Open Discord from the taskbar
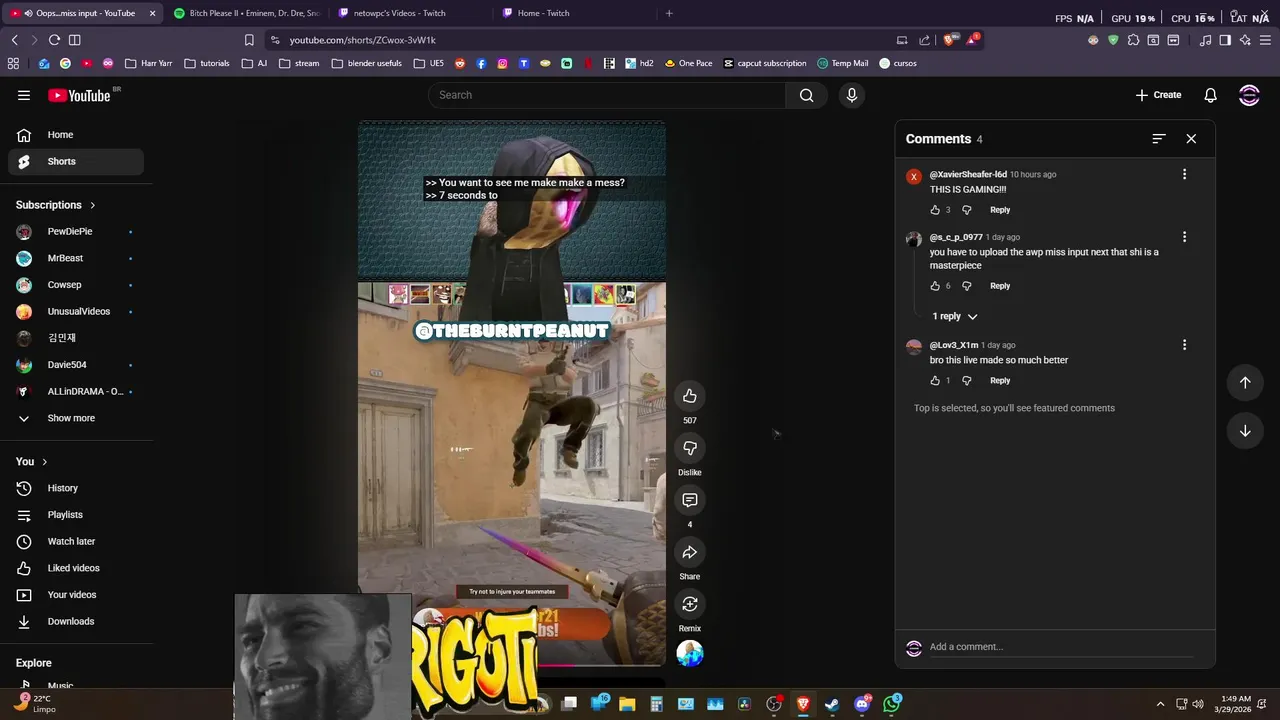Image resolution: width=1280 pixels, height=720 pixels. pos(862,704)
